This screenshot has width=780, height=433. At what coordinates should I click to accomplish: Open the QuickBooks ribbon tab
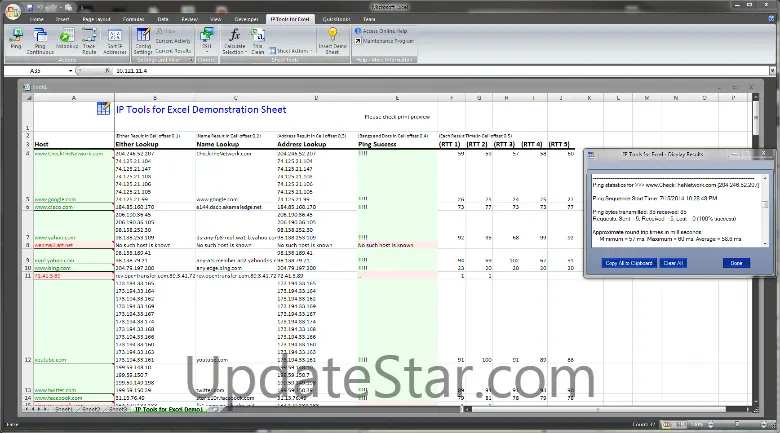click(x=336, y=19)
